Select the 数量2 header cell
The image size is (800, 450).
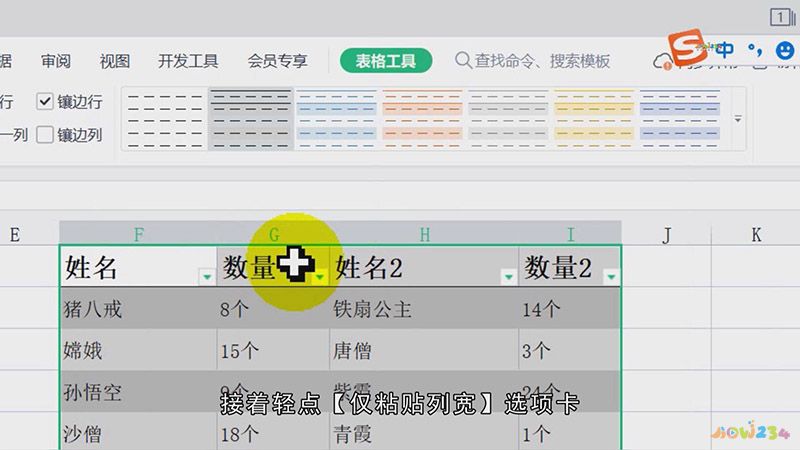click(570, 266)
